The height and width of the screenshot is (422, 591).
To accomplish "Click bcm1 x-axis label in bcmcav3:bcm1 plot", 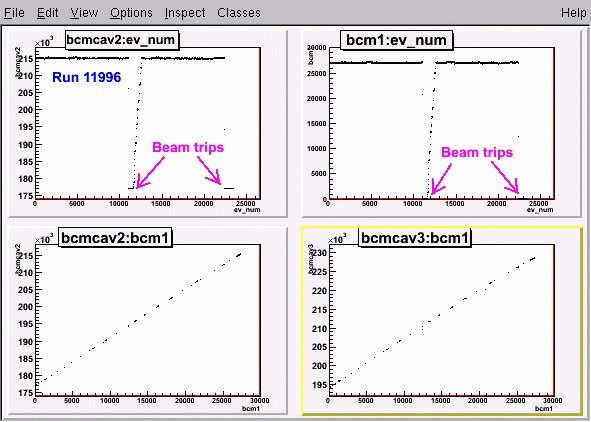I will [544, 409].
